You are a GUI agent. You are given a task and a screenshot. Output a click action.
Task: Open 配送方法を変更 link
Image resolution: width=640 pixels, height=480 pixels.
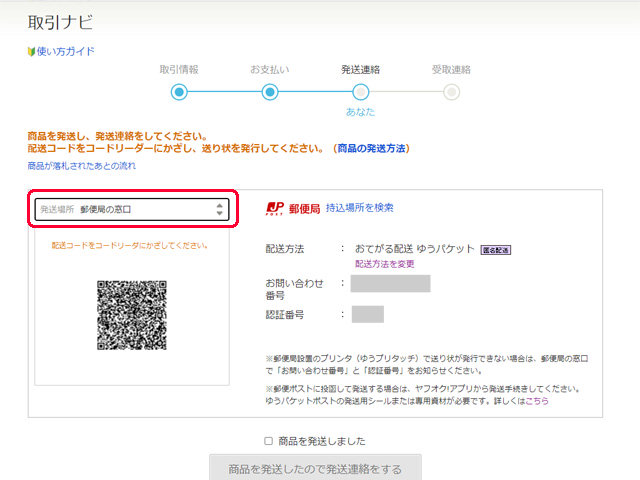pyautogui.click(x=385, y=264)
